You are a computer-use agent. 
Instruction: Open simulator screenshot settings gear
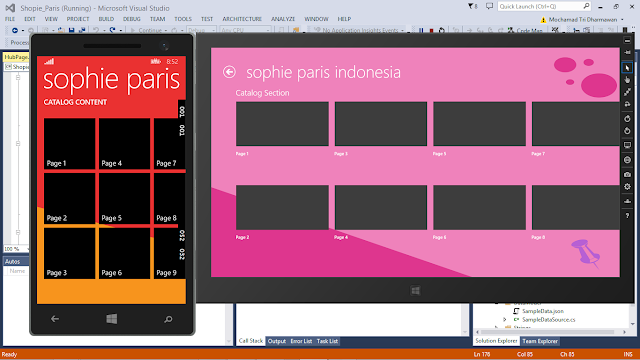pyautogui.click(x=627, y=187)
